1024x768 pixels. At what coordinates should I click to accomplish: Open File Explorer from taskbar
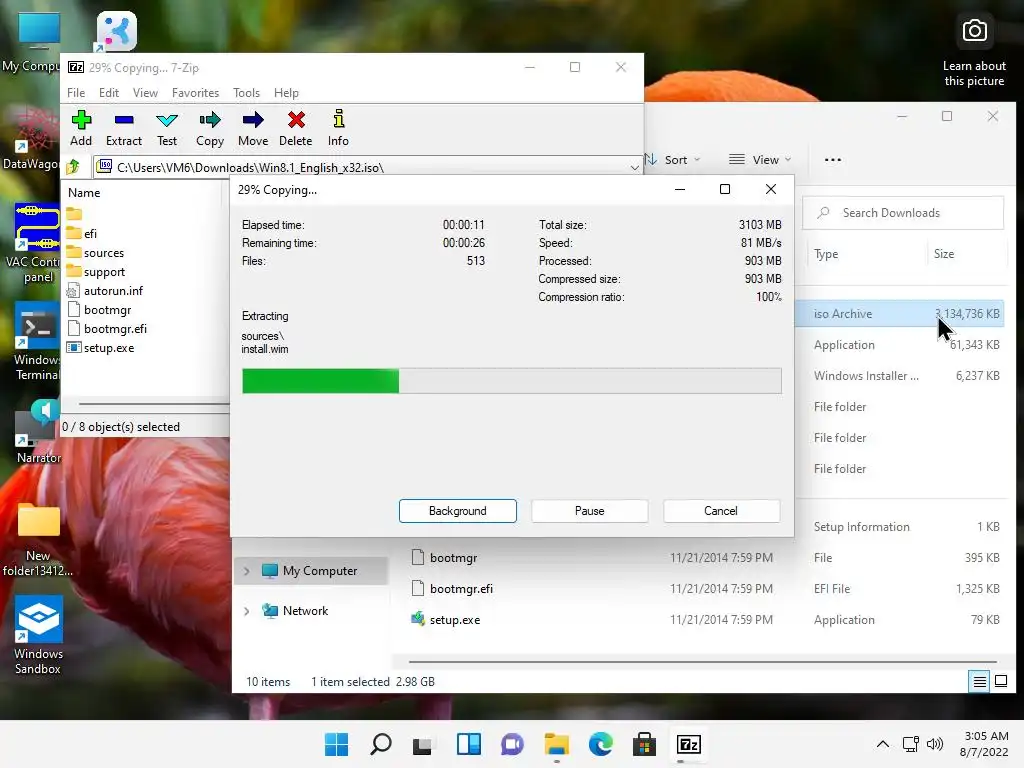click(x=556, y=744)
